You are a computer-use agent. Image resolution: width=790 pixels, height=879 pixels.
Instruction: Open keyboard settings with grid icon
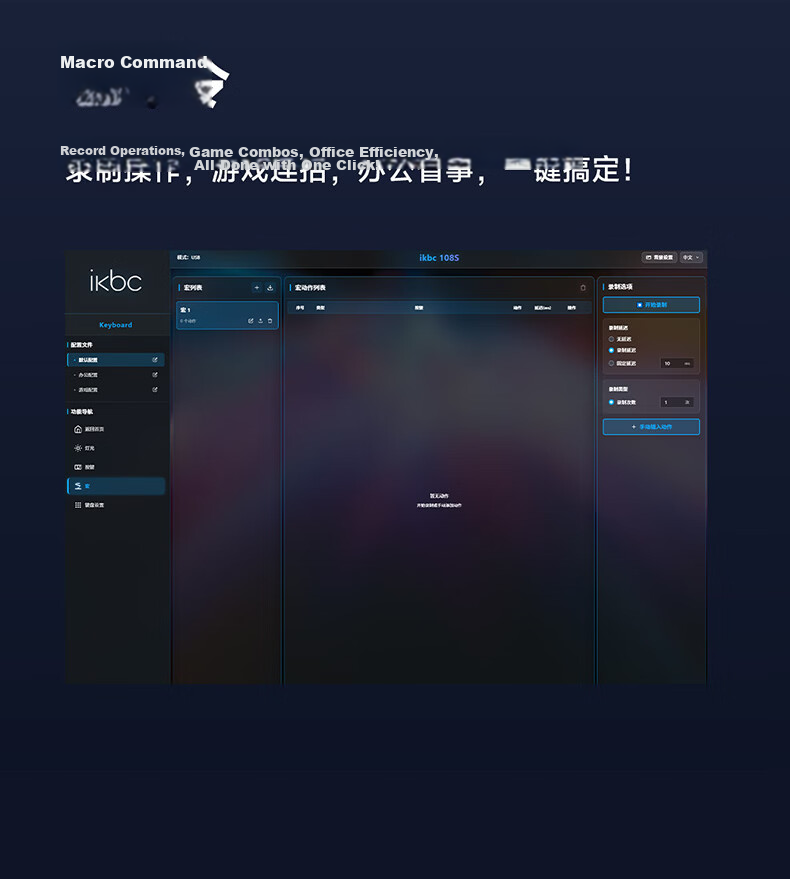78,505
